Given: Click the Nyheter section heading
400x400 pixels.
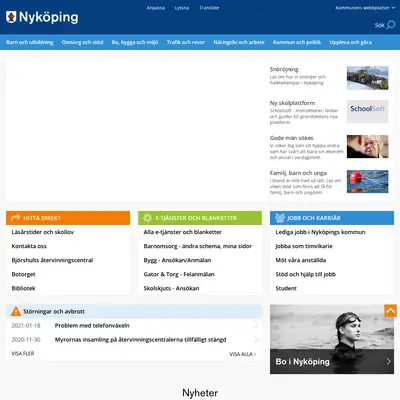Looking at the screenshot, I should (x=200, y=393).
